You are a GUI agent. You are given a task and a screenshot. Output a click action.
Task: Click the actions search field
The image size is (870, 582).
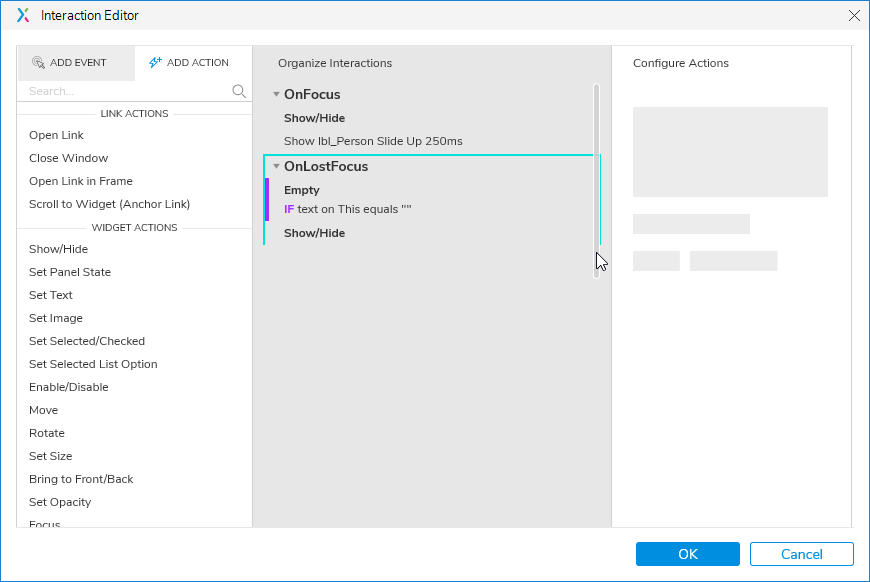pyautogui.click(x=125, y=91)
